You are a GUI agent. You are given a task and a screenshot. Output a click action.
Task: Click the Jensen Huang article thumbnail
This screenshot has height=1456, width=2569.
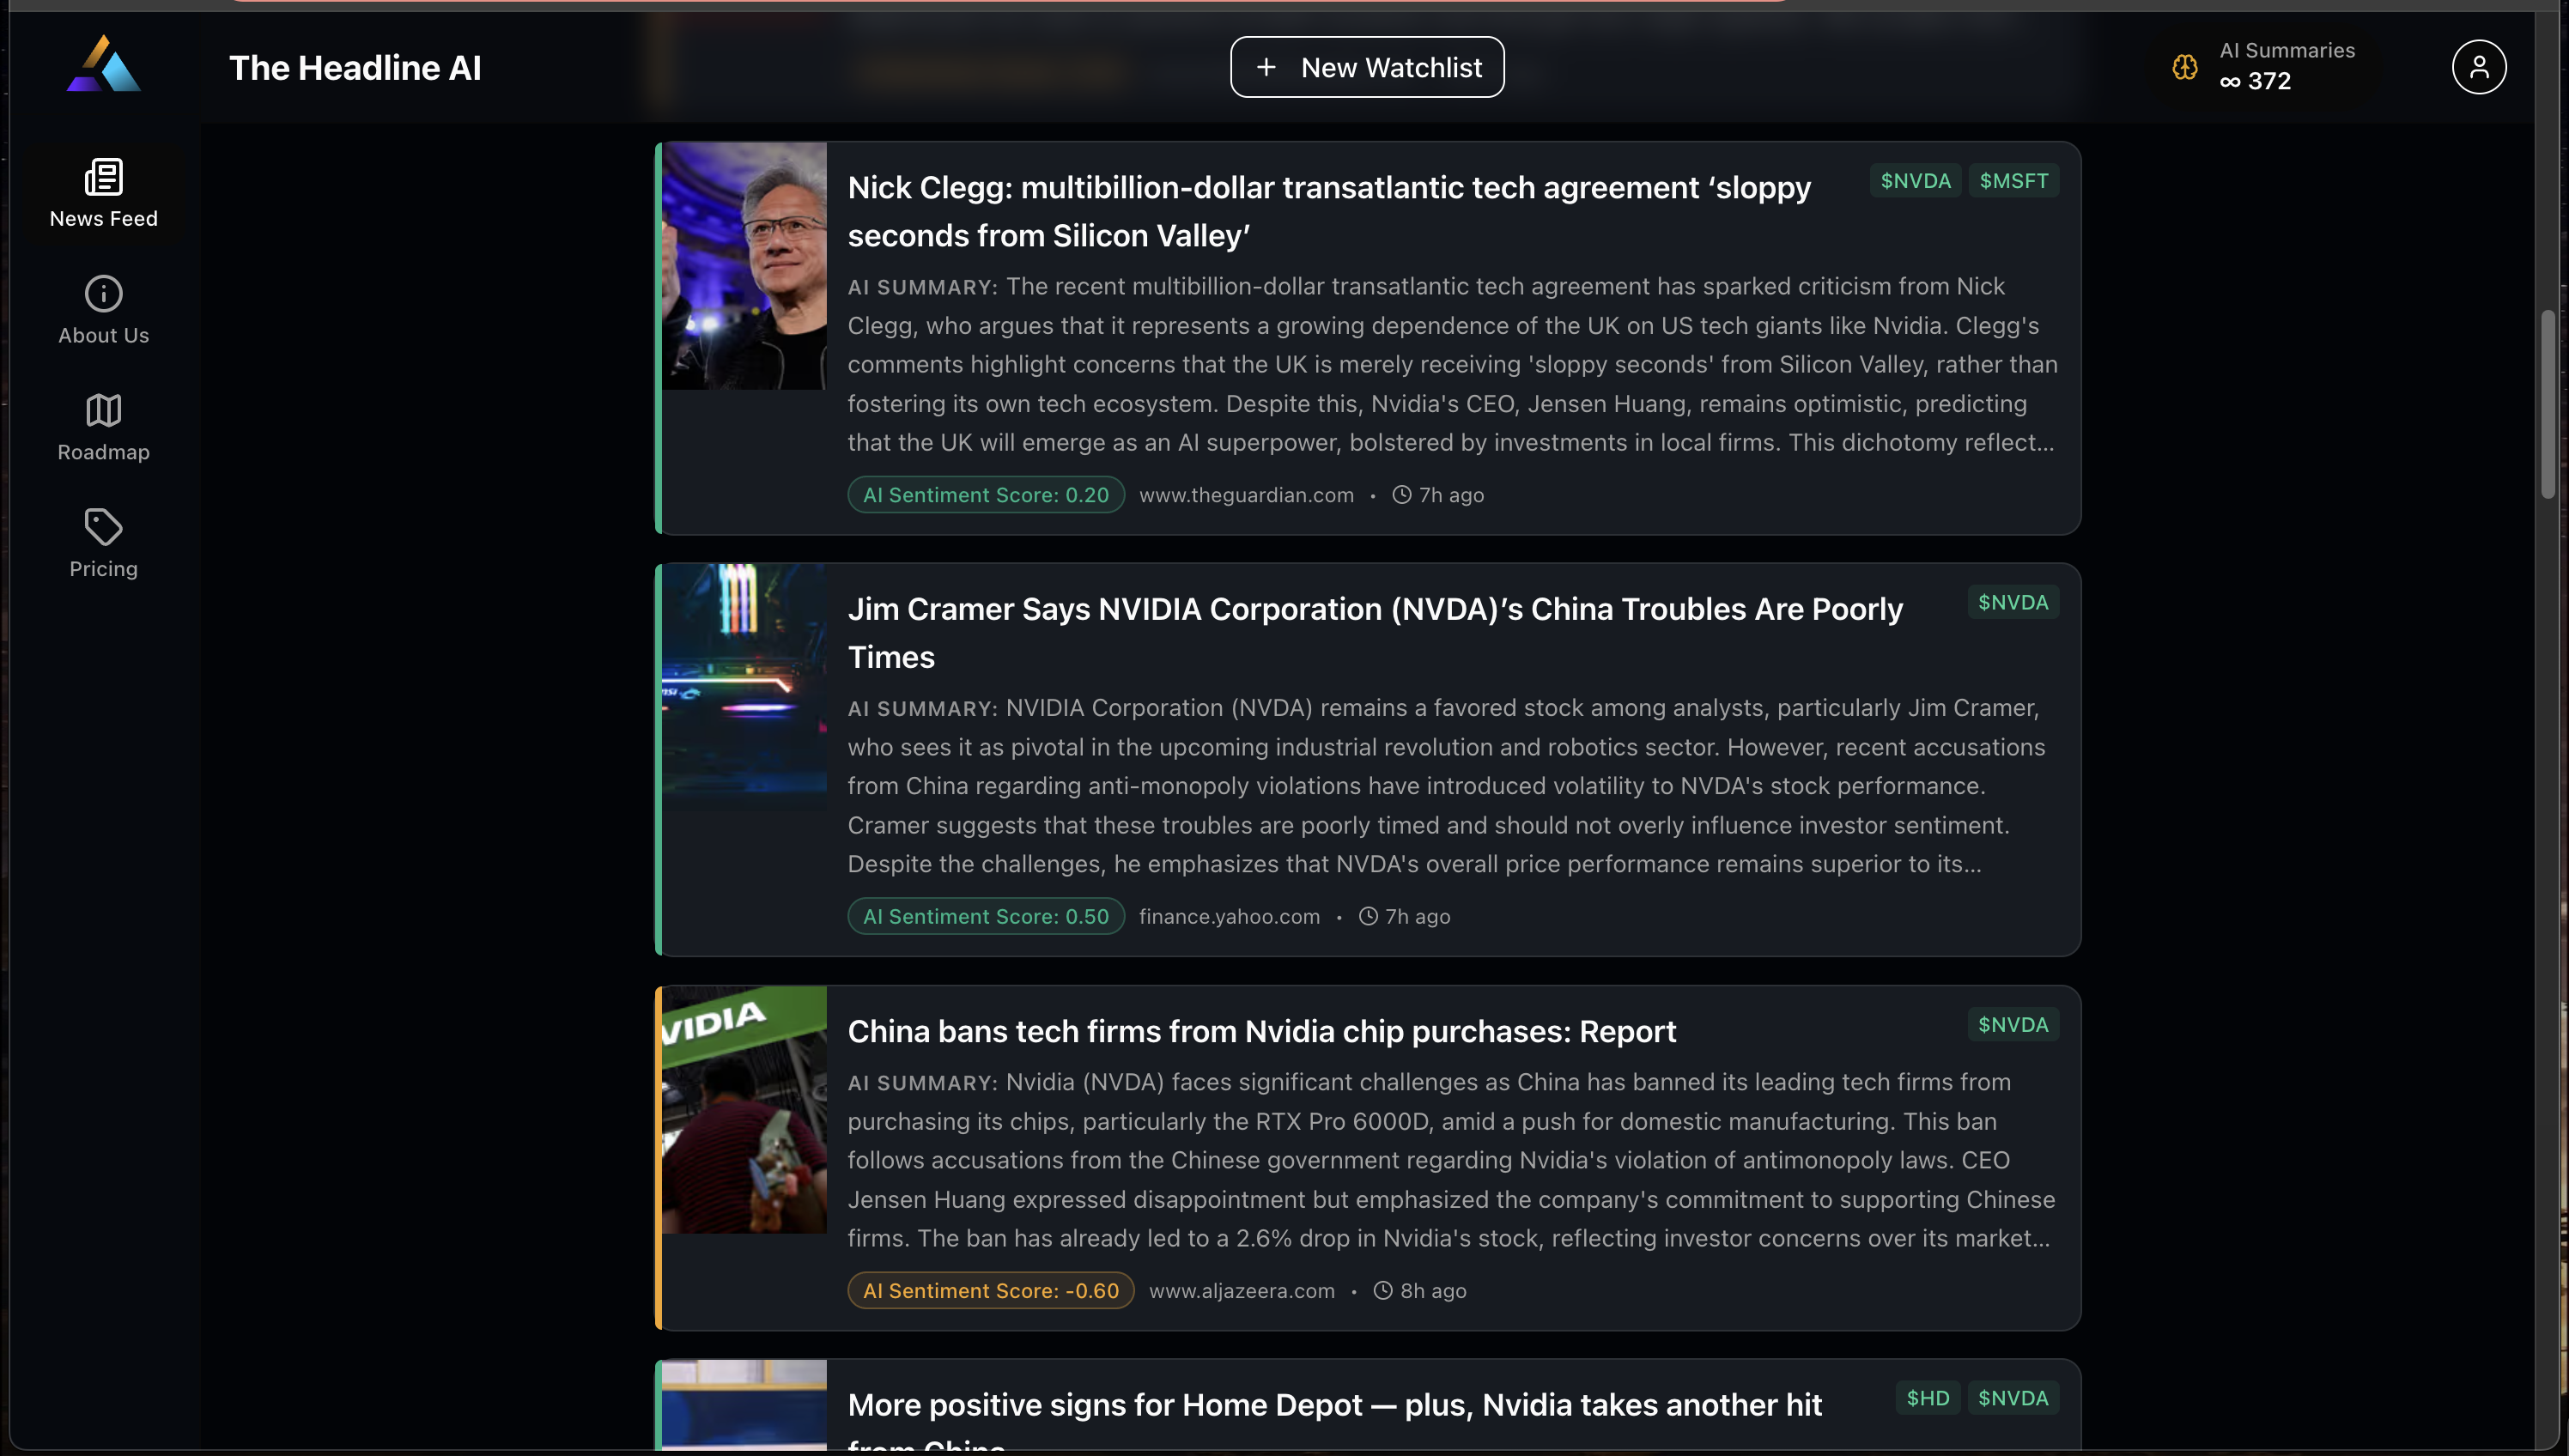click(744, 266)
